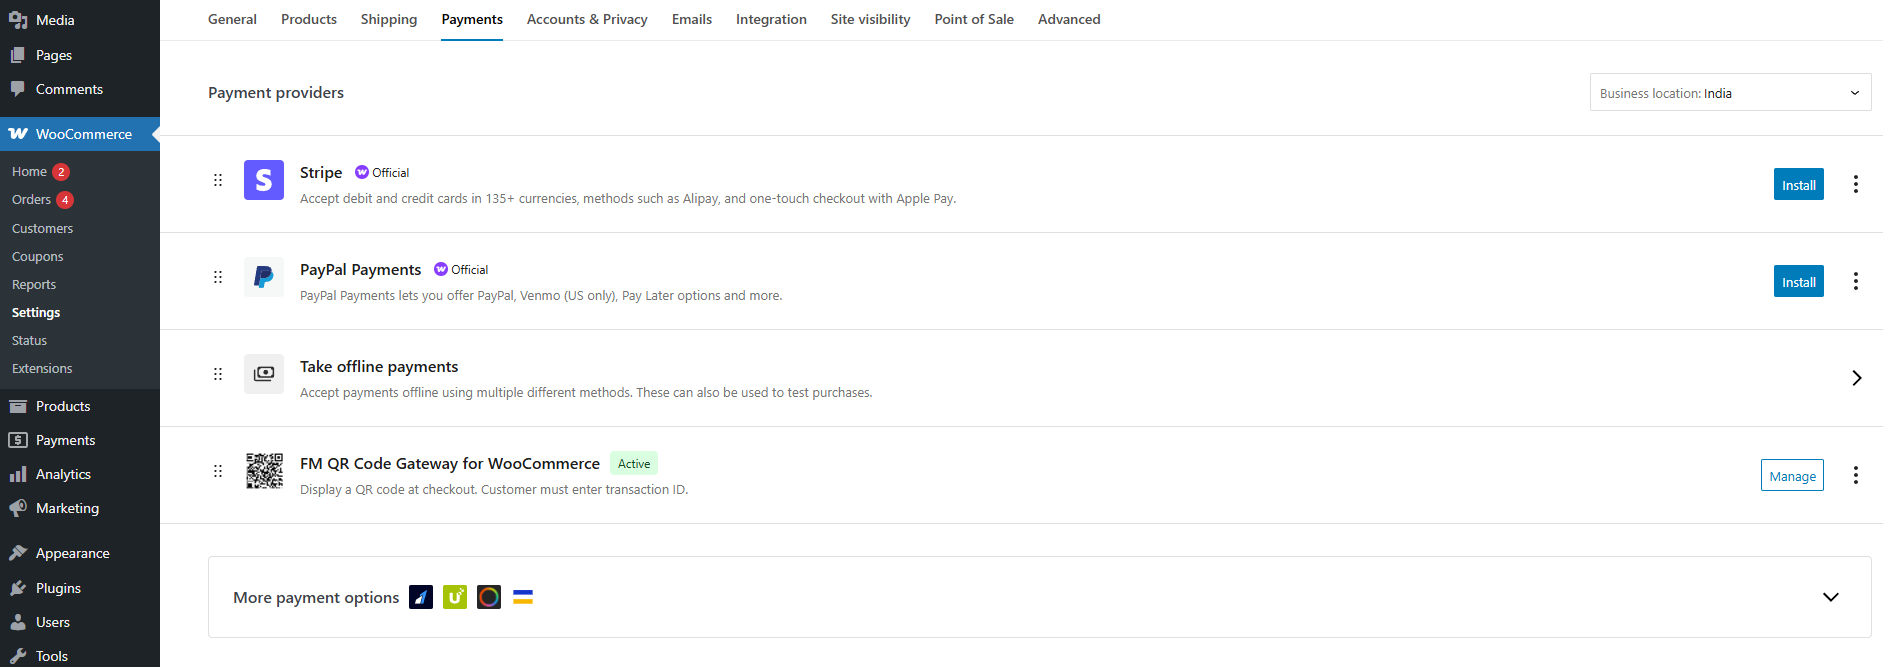This screenshot has width=1883, height=667.
Task: Select the Payments tab
Action: click(x=472, y=19)
